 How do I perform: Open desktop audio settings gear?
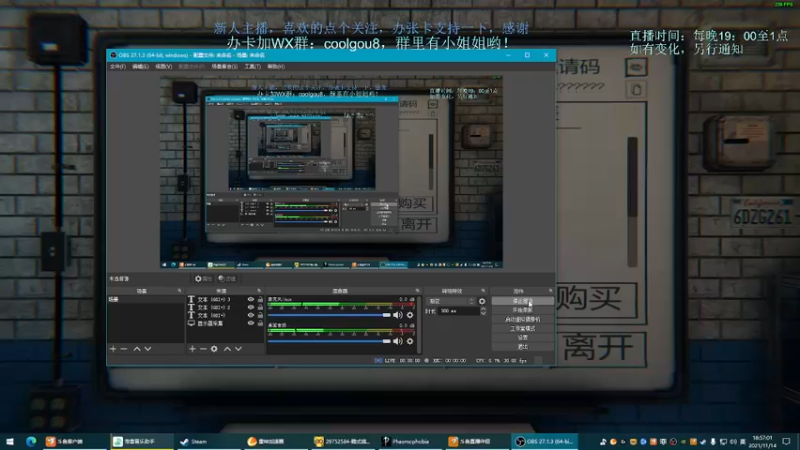point(410,341)
